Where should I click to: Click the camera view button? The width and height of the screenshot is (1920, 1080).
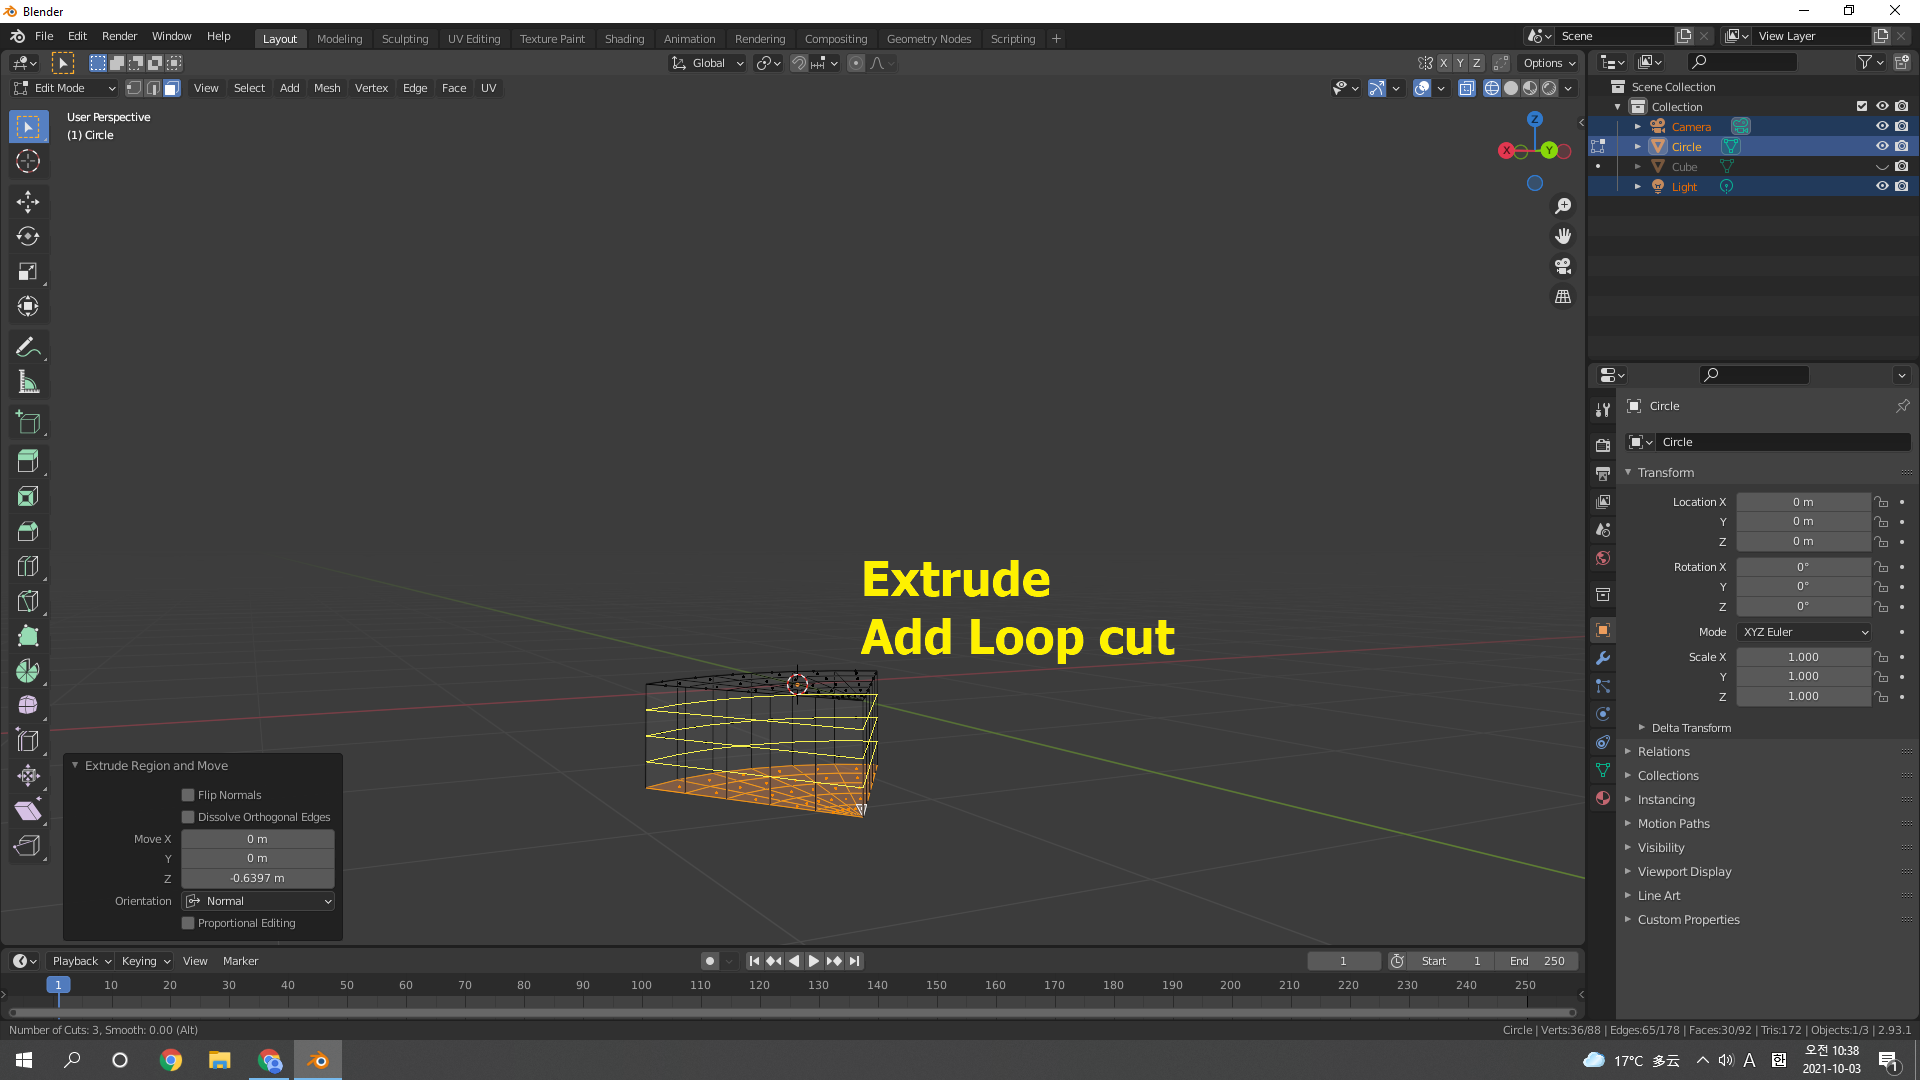[x=1562, y=267]
